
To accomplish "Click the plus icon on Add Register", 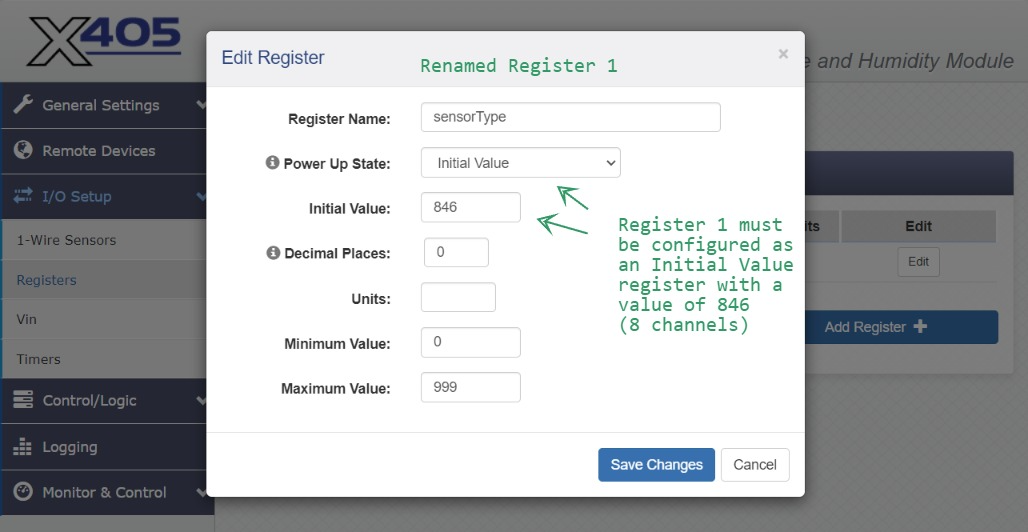I will 920,326.
